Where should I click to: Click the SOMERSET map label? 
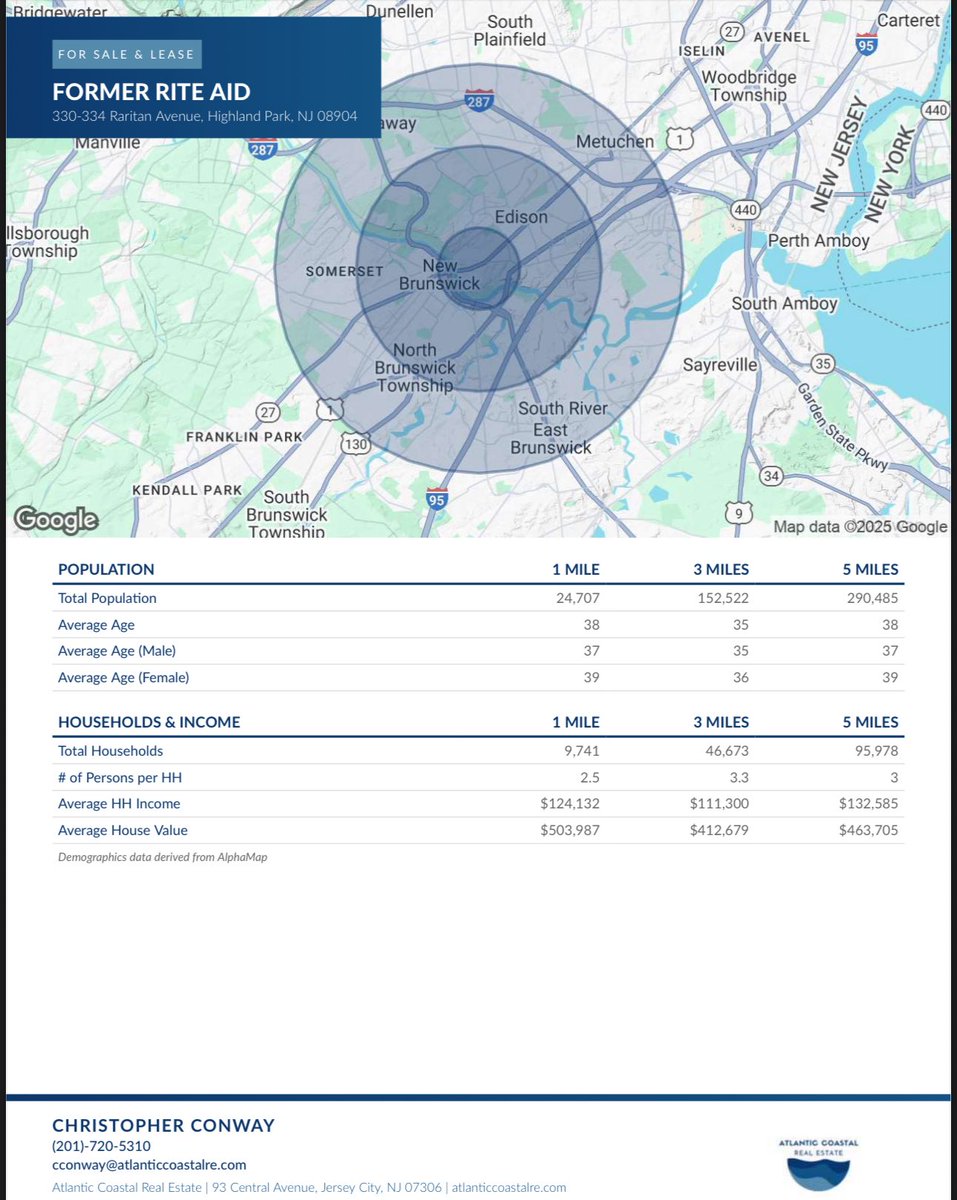[345, 271]
